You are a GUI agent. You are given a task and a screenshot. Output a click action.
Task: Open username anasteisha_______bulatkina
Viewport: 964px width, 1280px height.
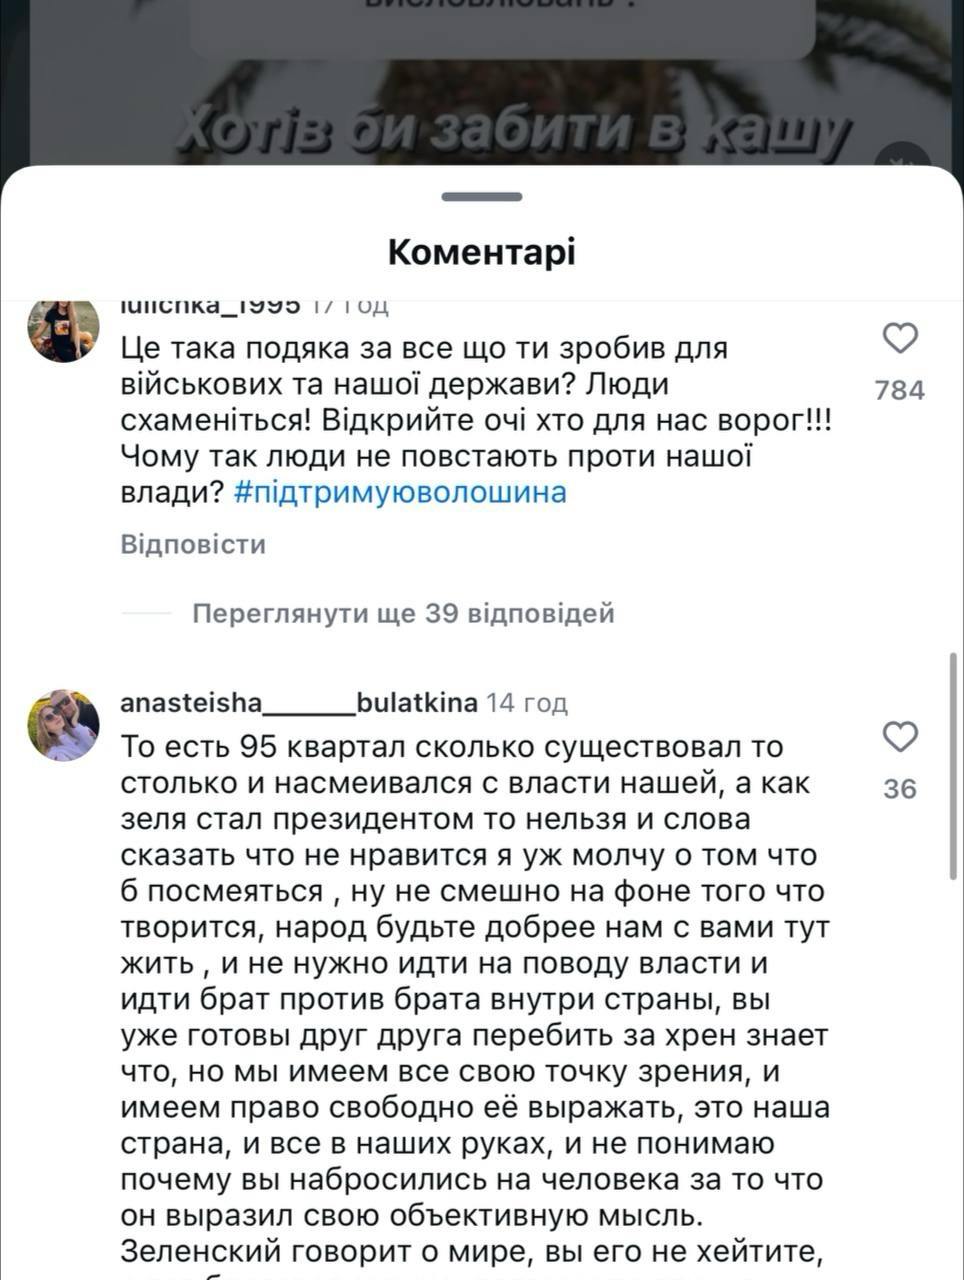(298, 703)
